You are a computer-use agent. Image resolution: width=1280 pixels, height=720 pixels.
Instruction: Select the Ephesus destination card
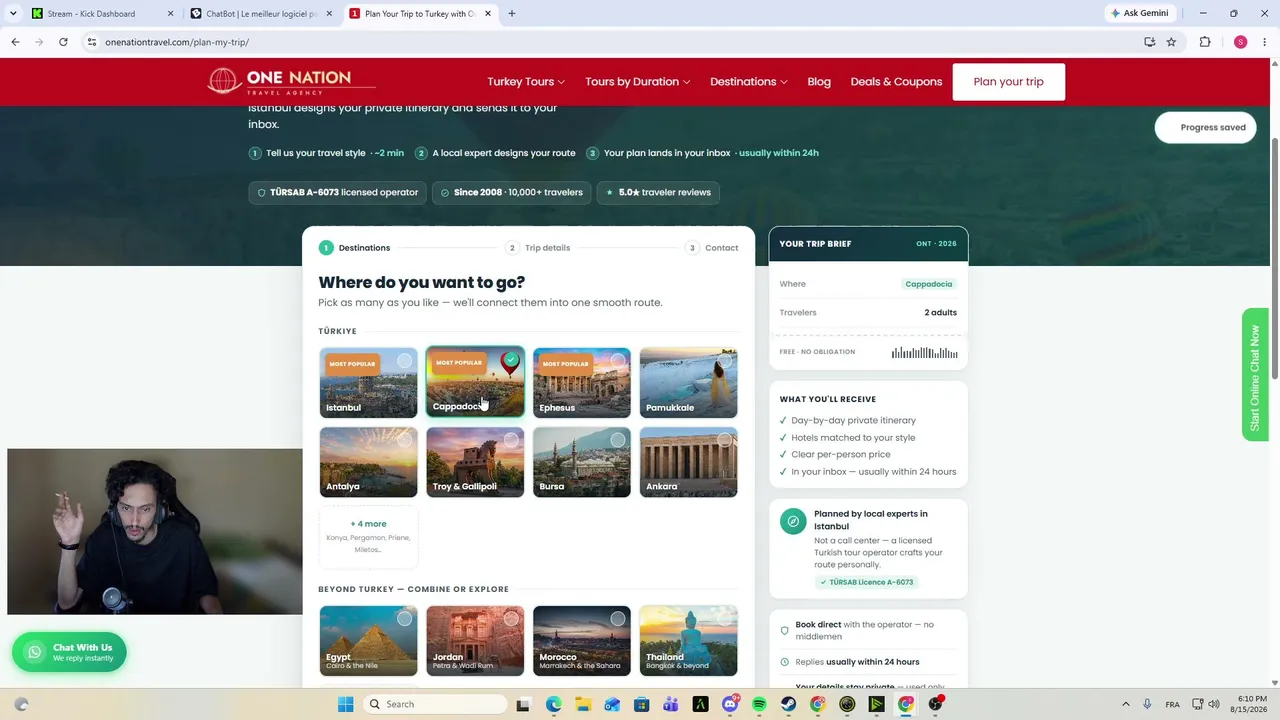(x=582, y=382)
